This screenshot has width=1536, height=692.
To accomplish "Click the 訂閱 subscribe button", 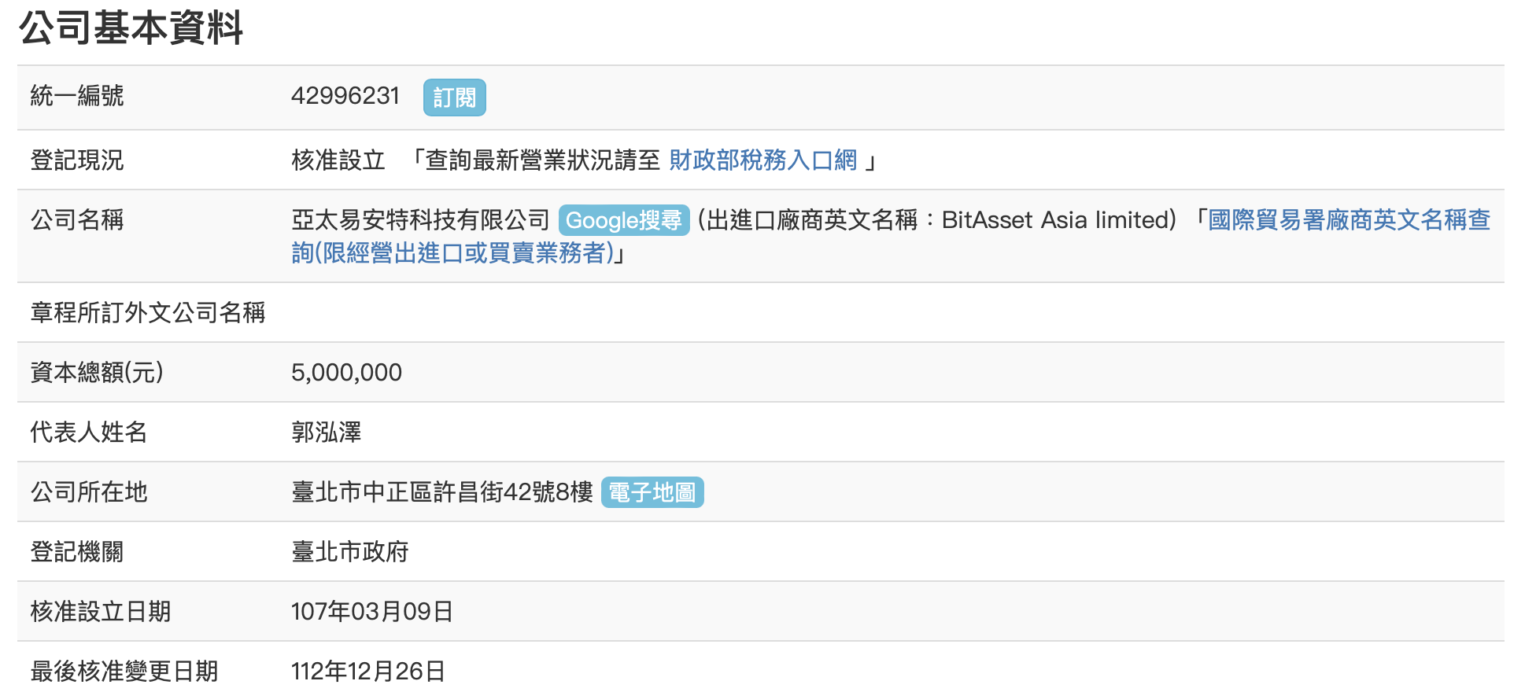I will click(x=454, y=97).
